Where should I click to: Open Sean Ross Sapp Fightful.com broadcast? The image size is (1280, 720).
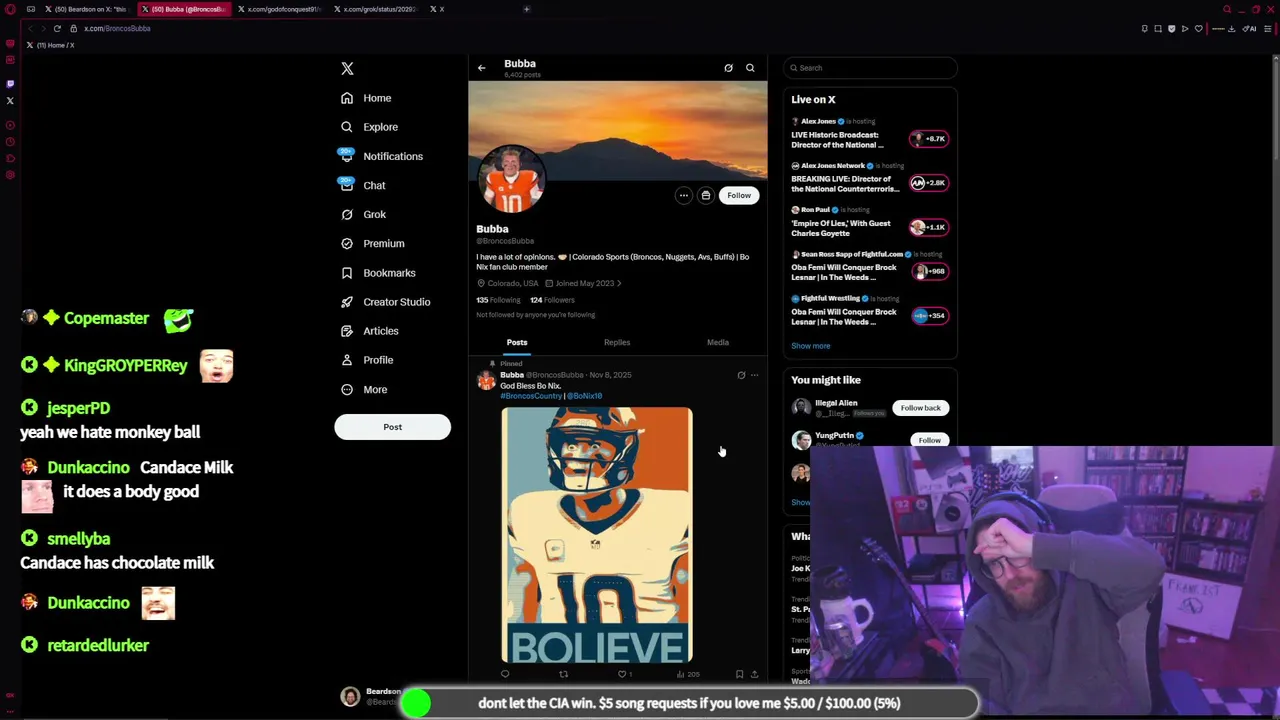click(870, 266)
